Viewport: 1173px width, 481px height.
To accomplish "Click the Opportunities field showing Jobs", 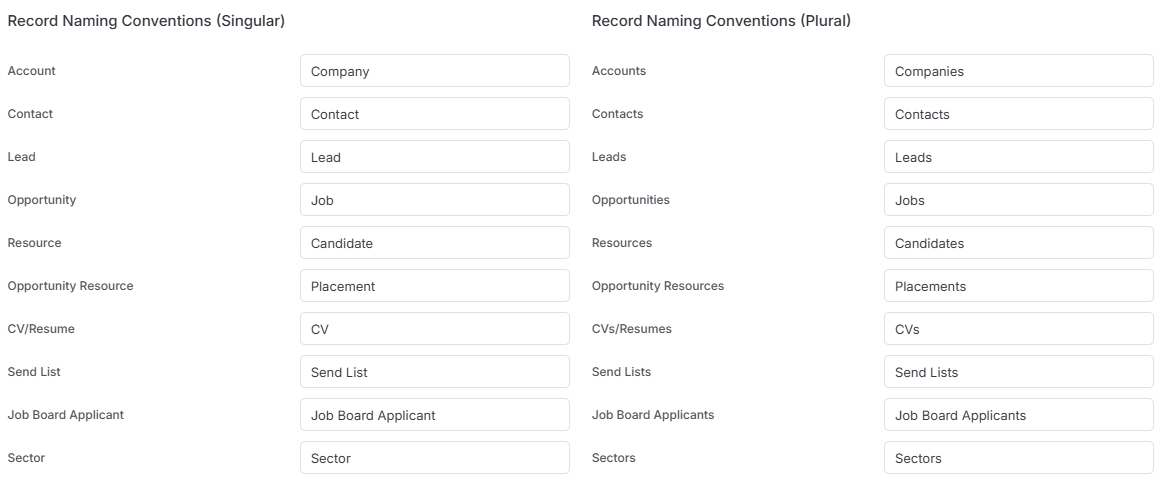I will coord(1019,200).
